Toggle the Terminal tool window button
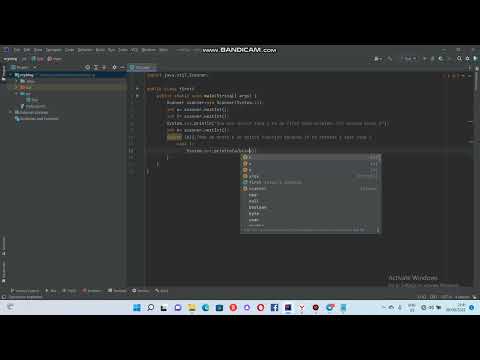This screenshot has height=360, width=480. 117,291
